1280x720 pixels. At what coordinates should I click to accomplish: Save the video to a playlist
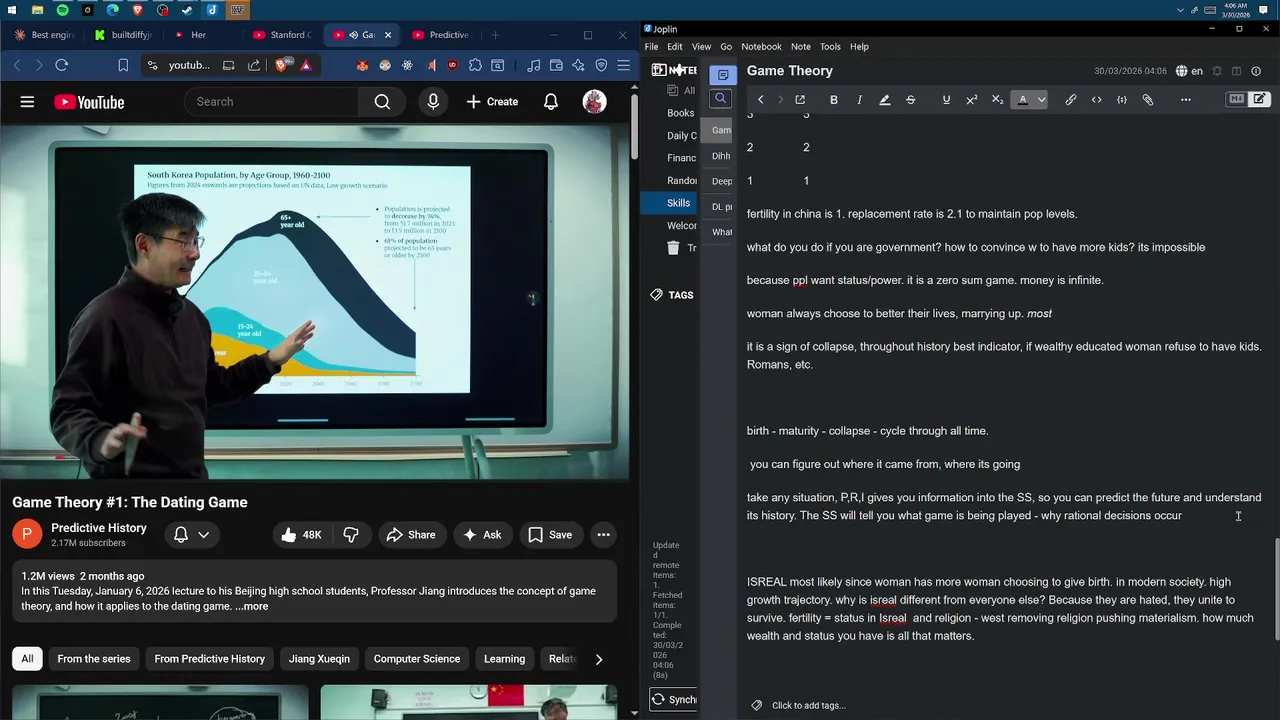click(x=550, y=535)
